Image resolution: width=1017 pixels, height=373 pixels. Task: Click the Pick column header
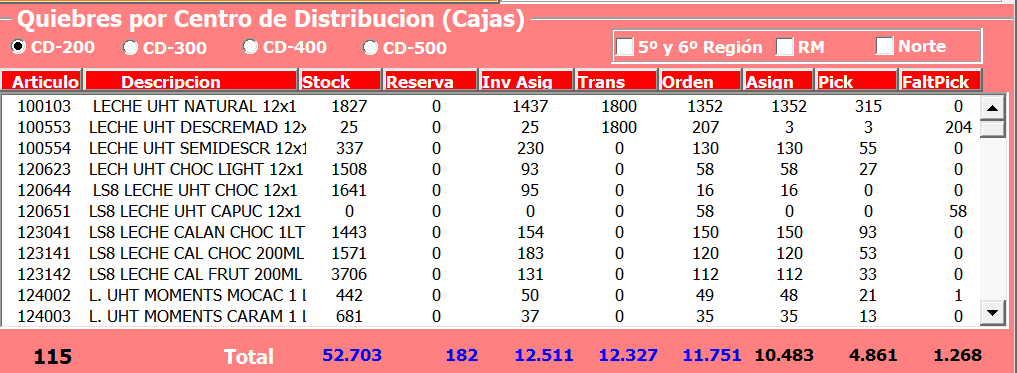tap(856, 80)
